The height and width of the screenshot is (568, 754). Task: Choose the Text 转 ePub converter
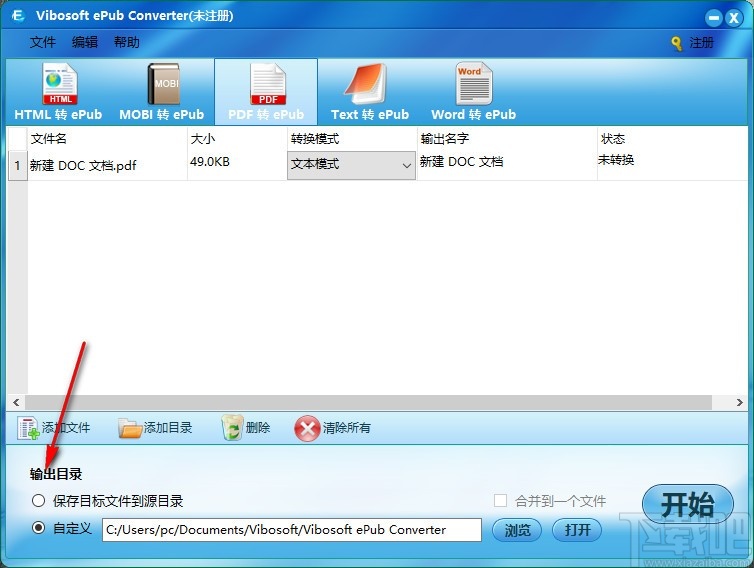(x=369, y=92)
